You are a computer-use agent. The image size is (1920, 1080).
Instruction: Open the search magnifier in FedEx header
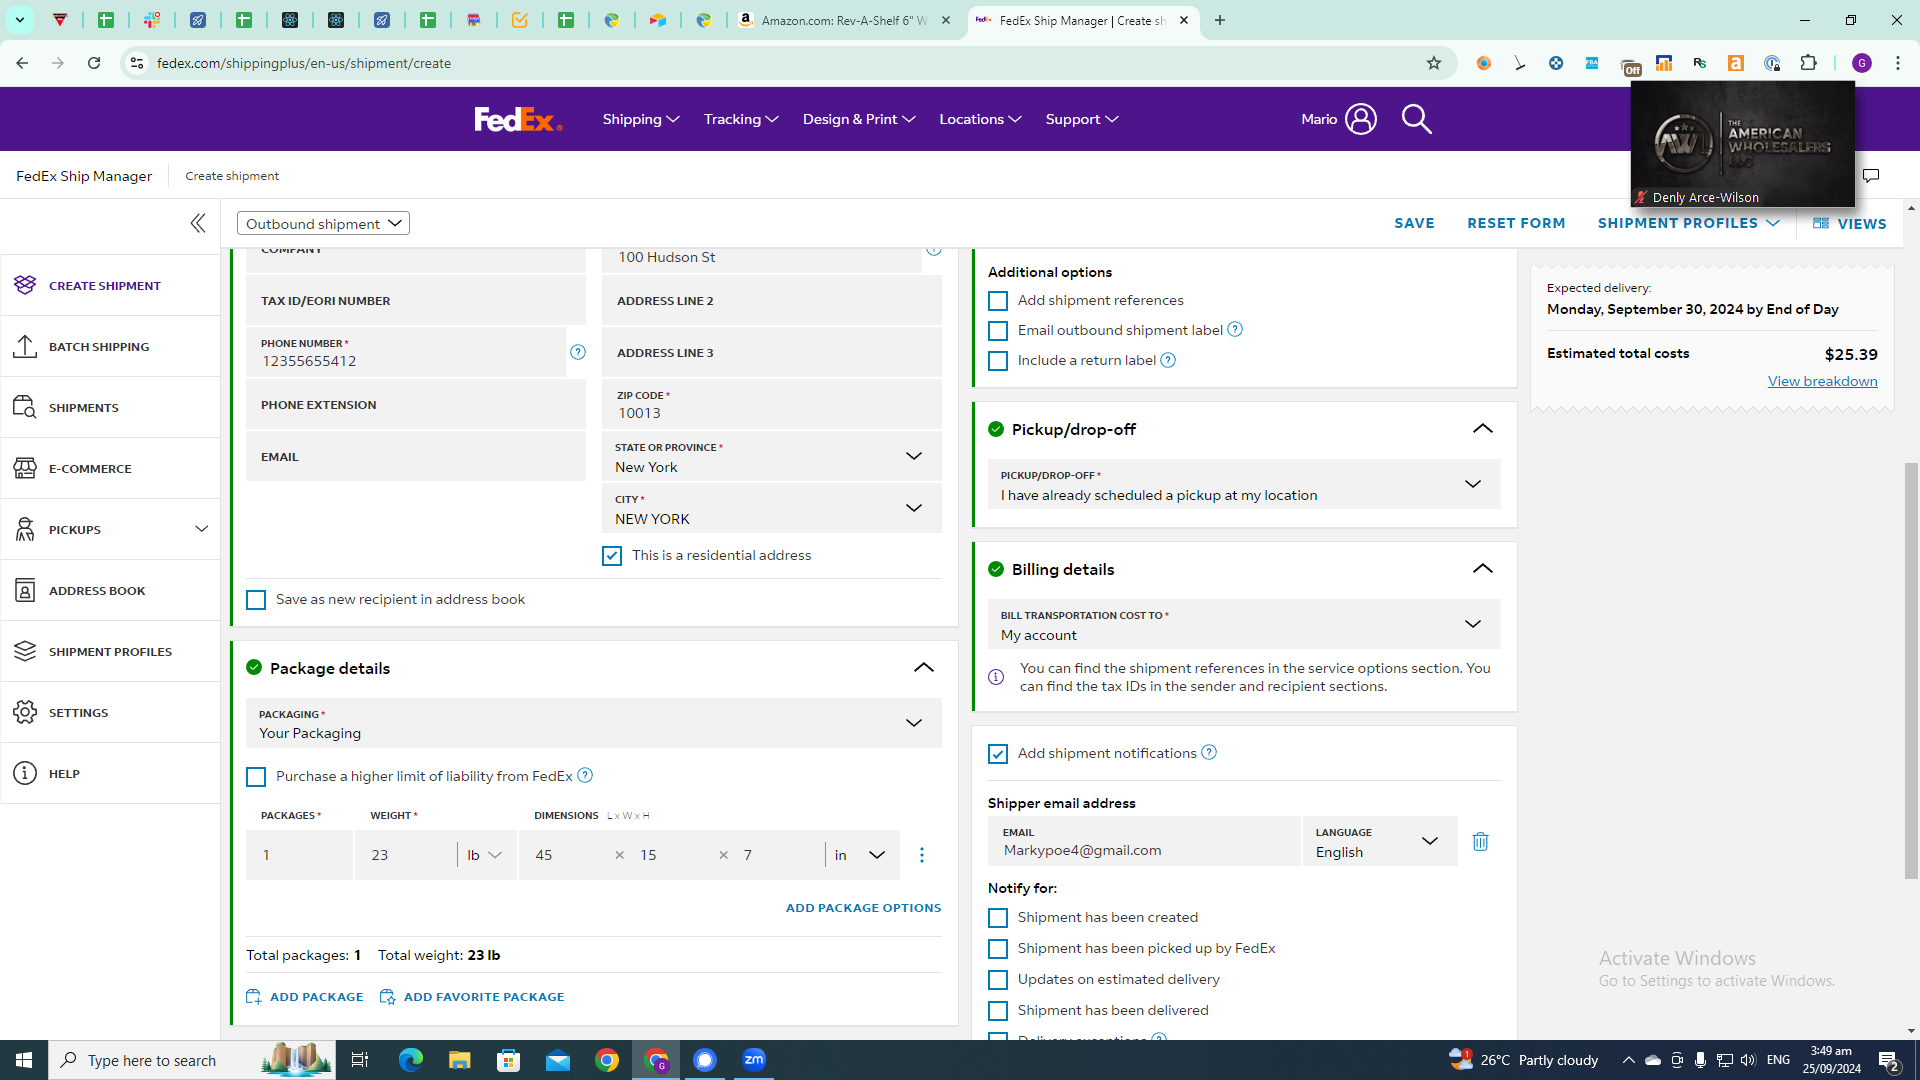click(x=1416, y=119)
